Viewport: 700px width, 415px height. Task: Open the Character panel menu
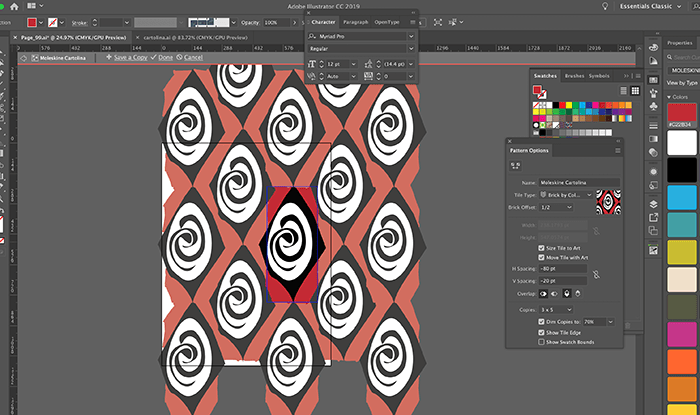(412, 22)
